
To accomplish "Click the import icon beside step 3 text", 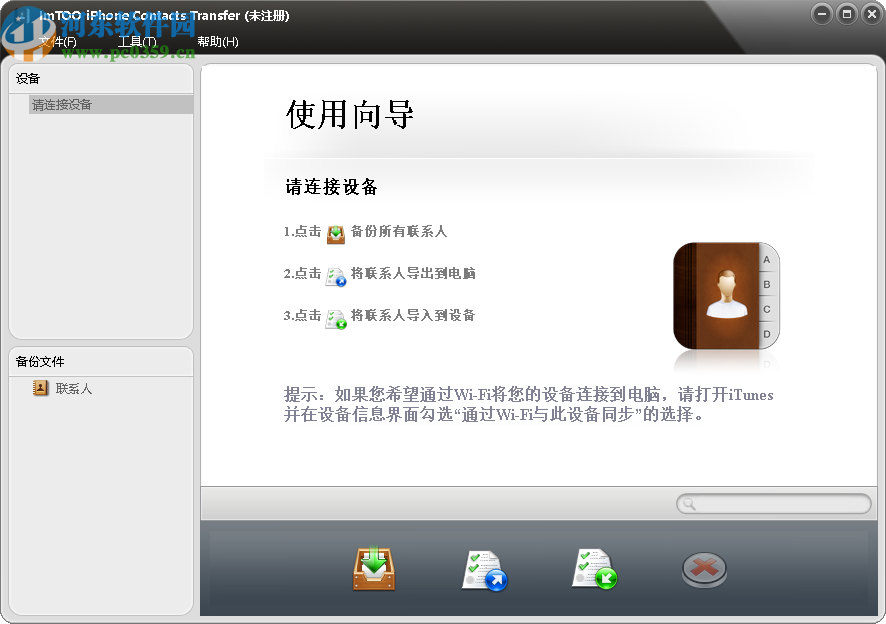I will click(335, 316).
